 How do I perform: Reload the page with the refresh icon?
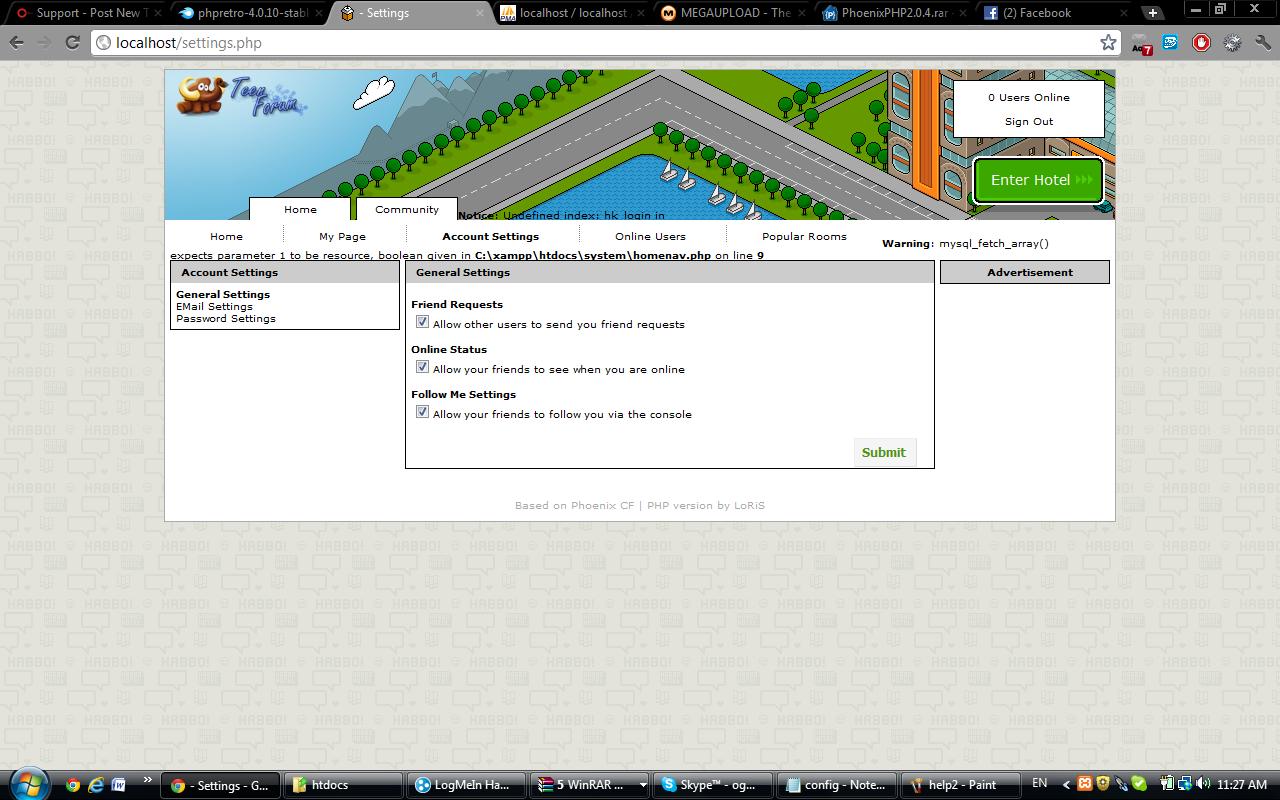click(72, 43)
